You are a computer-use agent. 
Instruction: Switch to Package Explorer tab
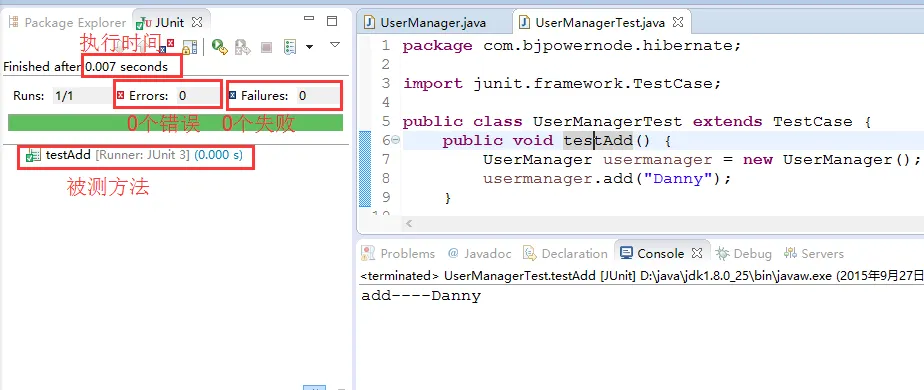67,22
